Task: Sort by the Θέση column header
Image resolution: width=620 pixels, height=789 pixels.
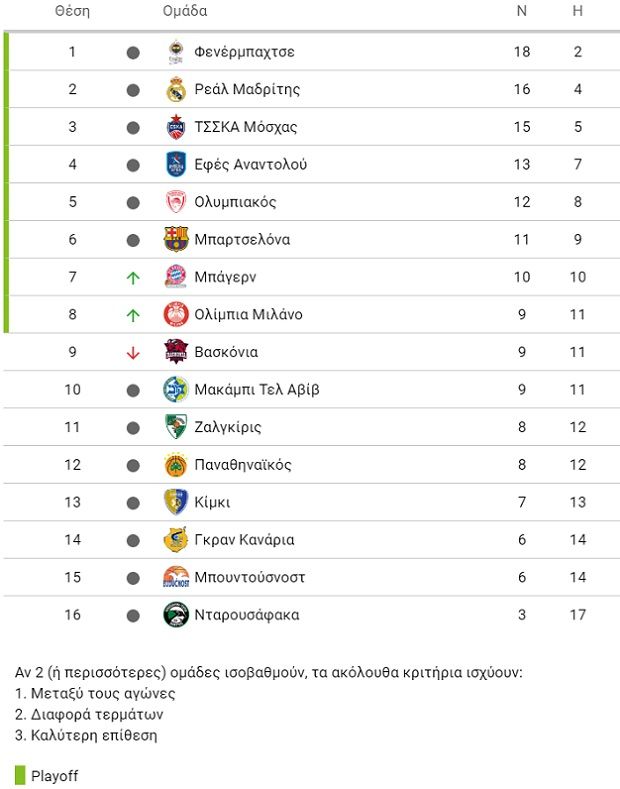Action: coord(72,12)
